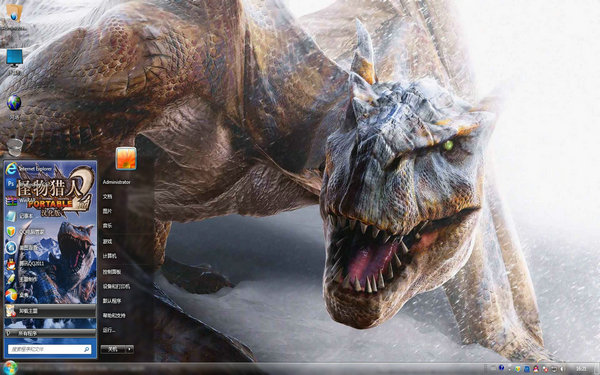The height and width of the screenshot is (375, 600).
Task: Expand All Programs (所有程序) list
Action: (50, 333)
